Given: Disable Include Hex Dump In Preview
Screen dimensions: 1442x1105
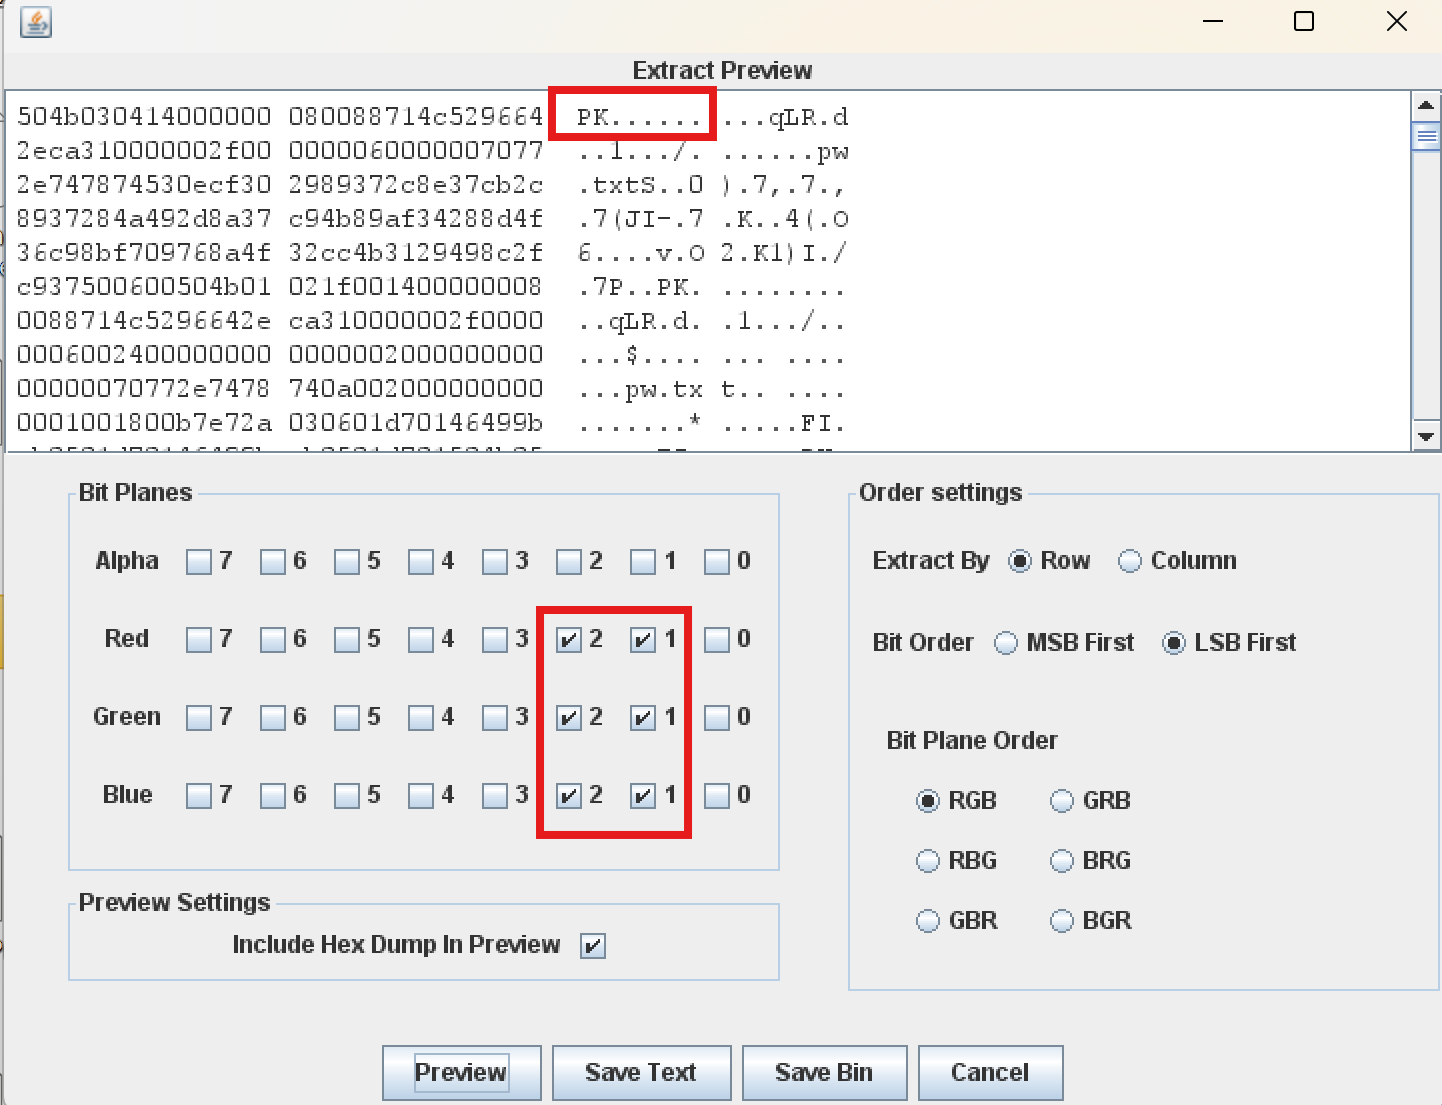Looking at the screenshot, I should point(593,946).
